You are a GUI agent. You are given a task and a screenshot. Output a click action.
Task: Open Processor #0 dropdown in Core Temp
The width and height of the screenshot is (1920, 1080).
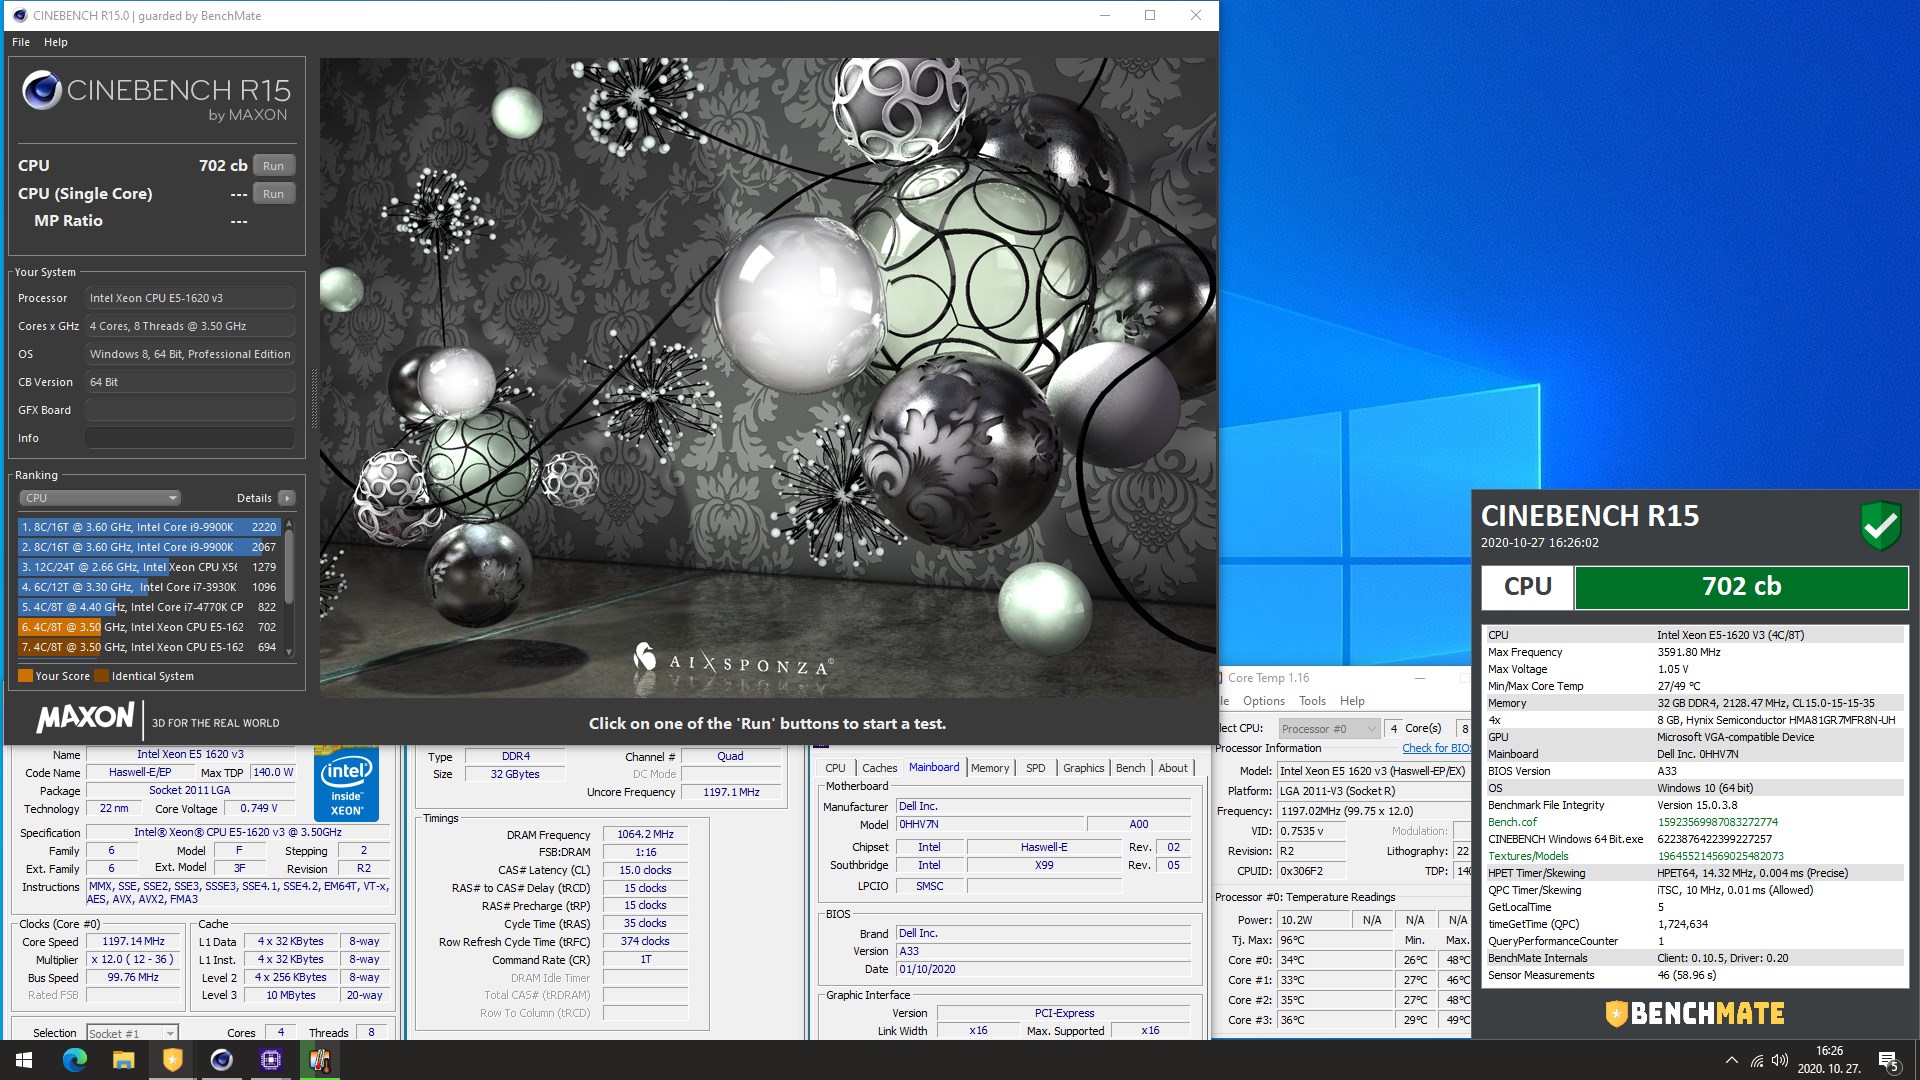coord(1329,729)
